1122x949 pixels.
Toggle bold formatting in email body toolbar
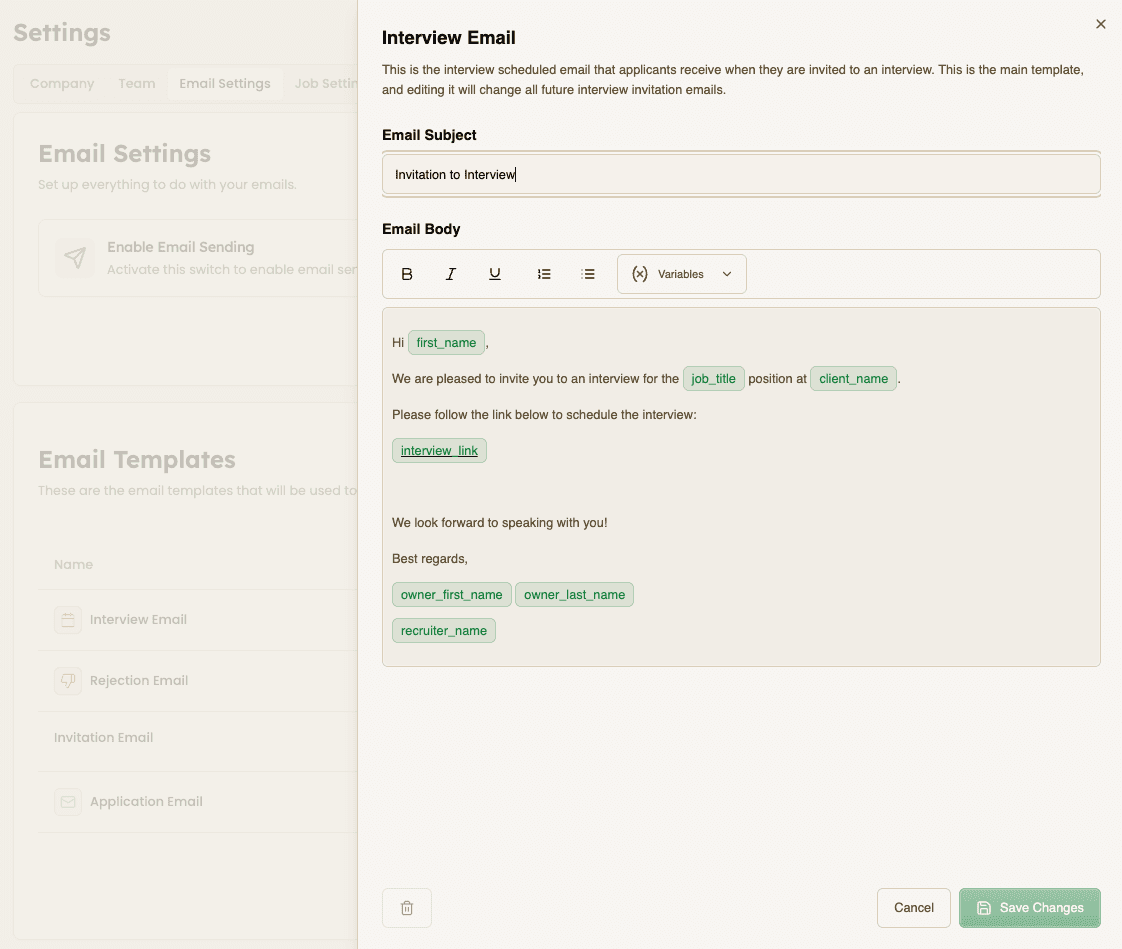(406, 274)
